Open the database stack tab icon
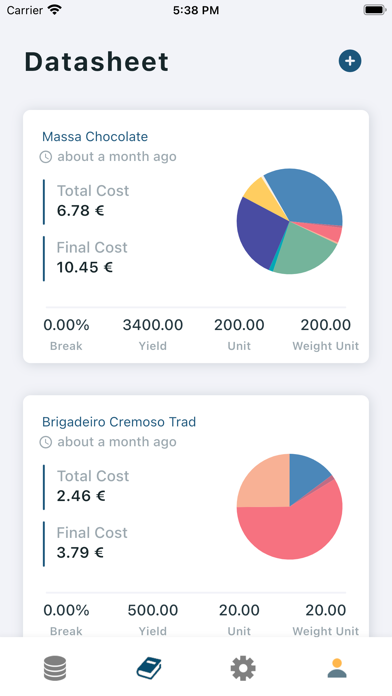This screenshot has width=392, height=696. tap(55, 668)
